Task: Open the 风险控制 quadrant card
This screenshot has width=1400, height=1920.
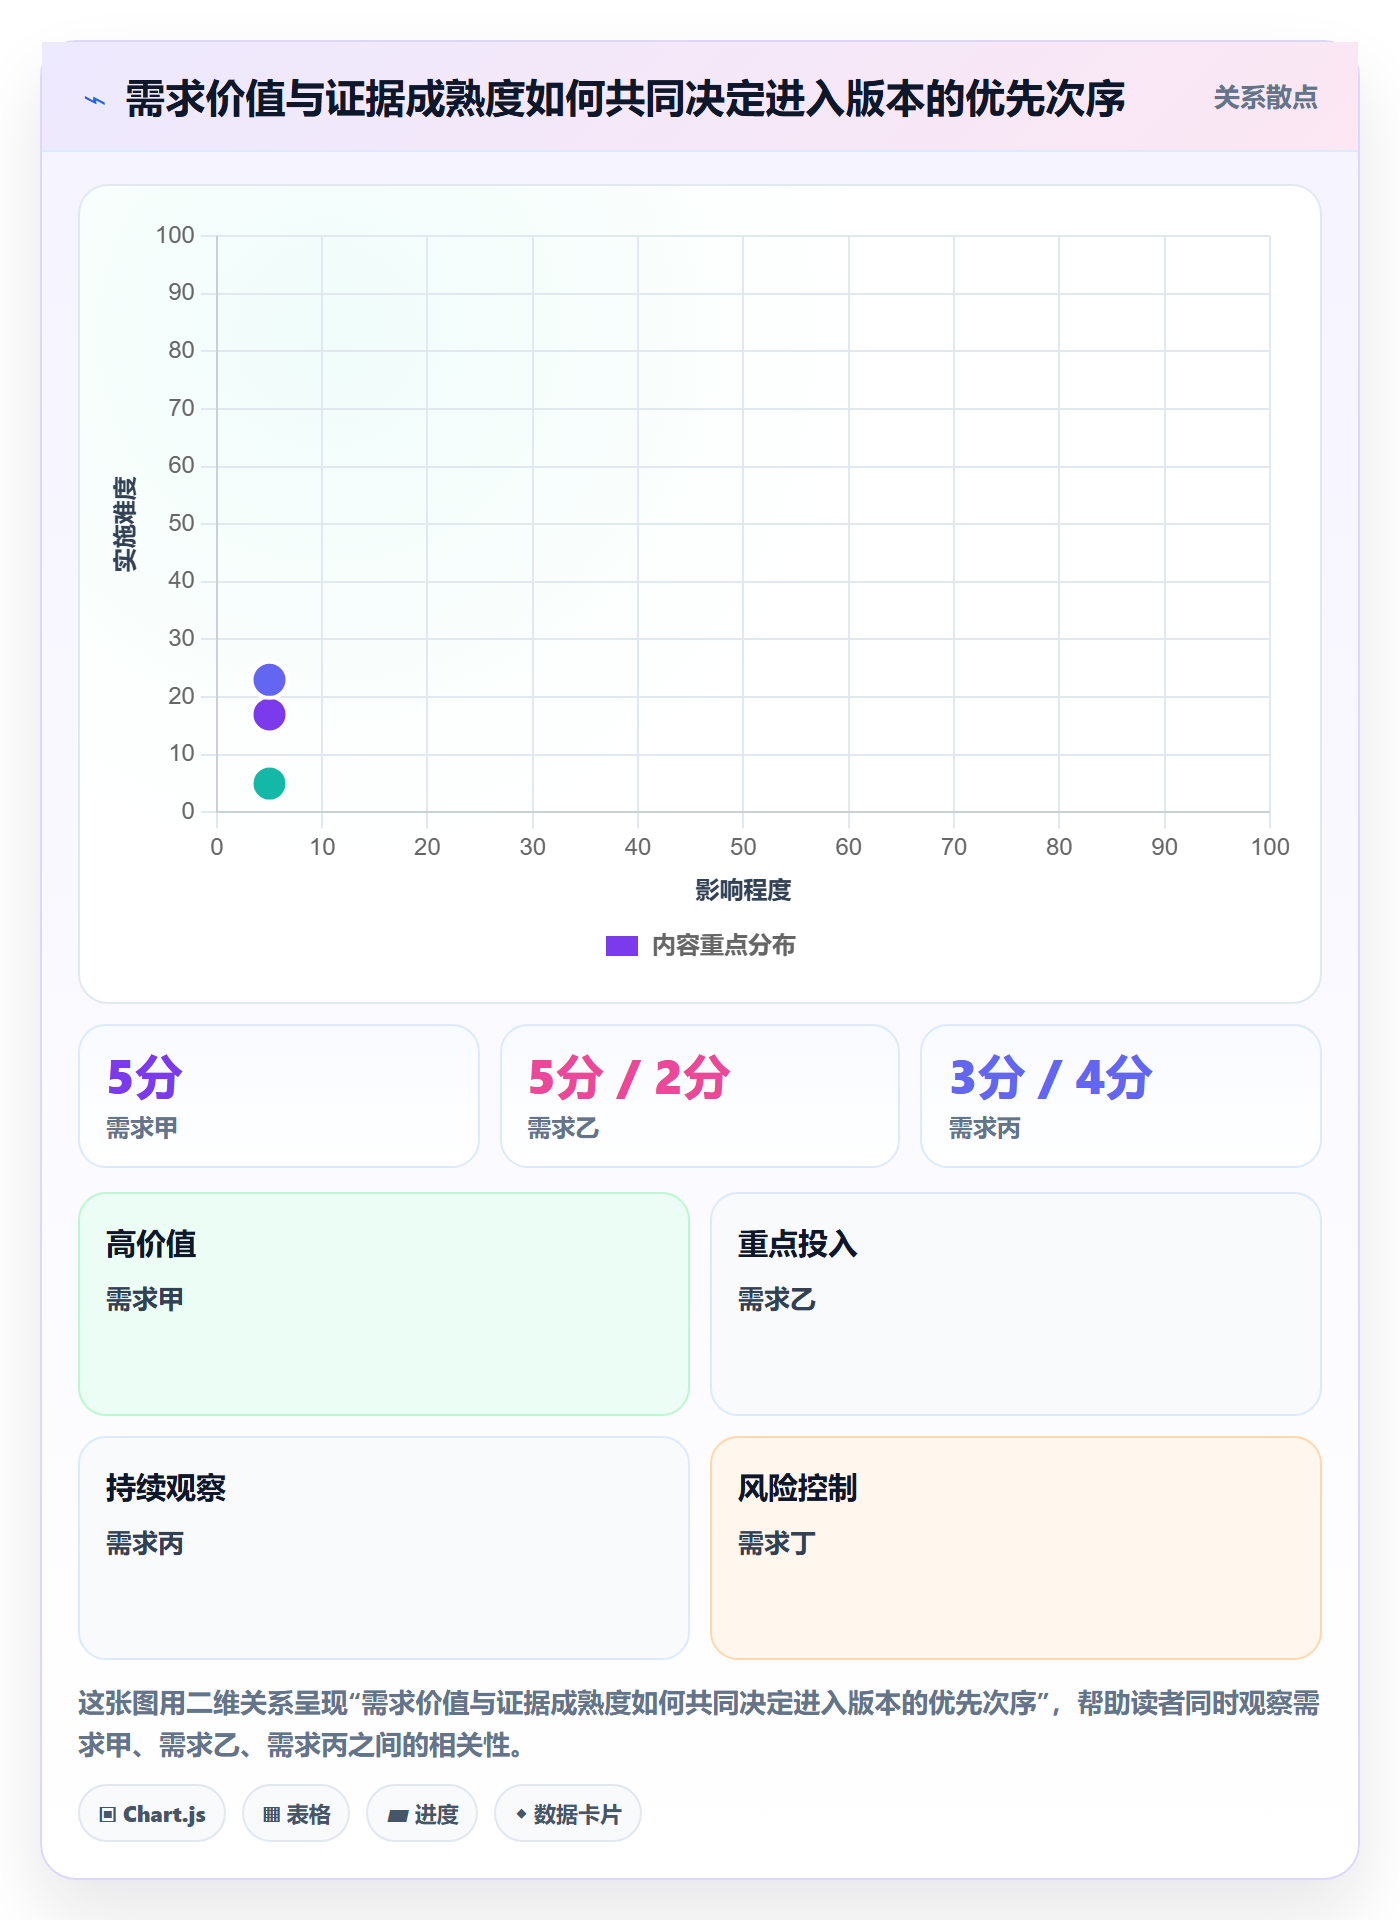Action: pyautogui.click(x=1016, y=1548)
